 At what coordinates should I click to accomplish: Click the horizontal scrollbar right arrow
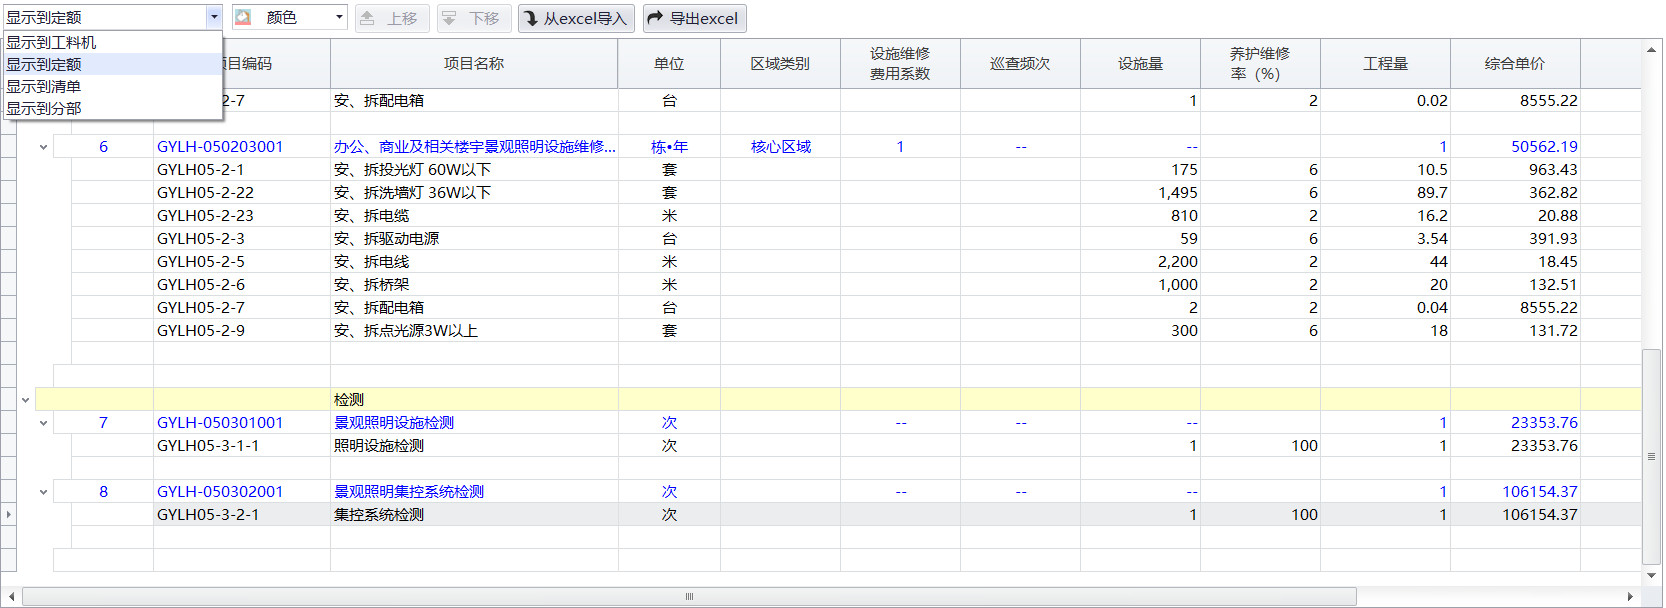point(1630,597)
